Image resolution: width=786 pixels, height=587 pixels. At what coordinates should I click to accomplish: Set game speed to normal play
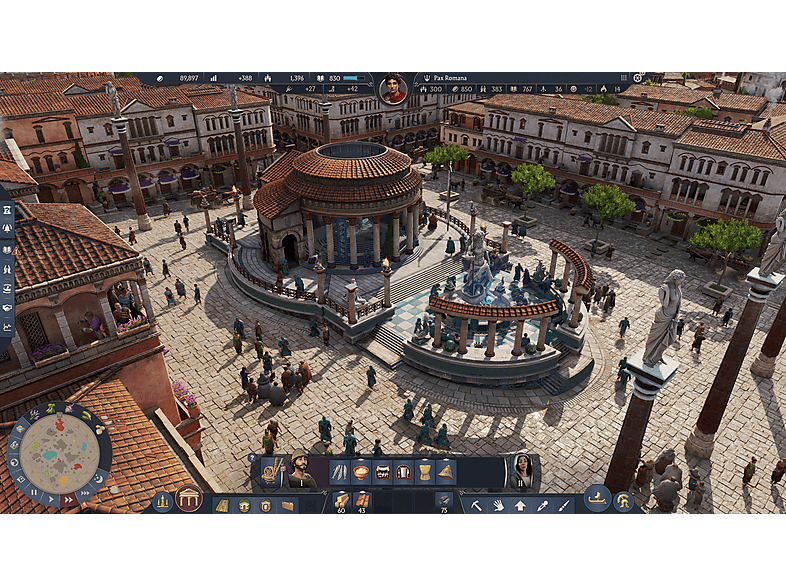[x=51, y=499]
